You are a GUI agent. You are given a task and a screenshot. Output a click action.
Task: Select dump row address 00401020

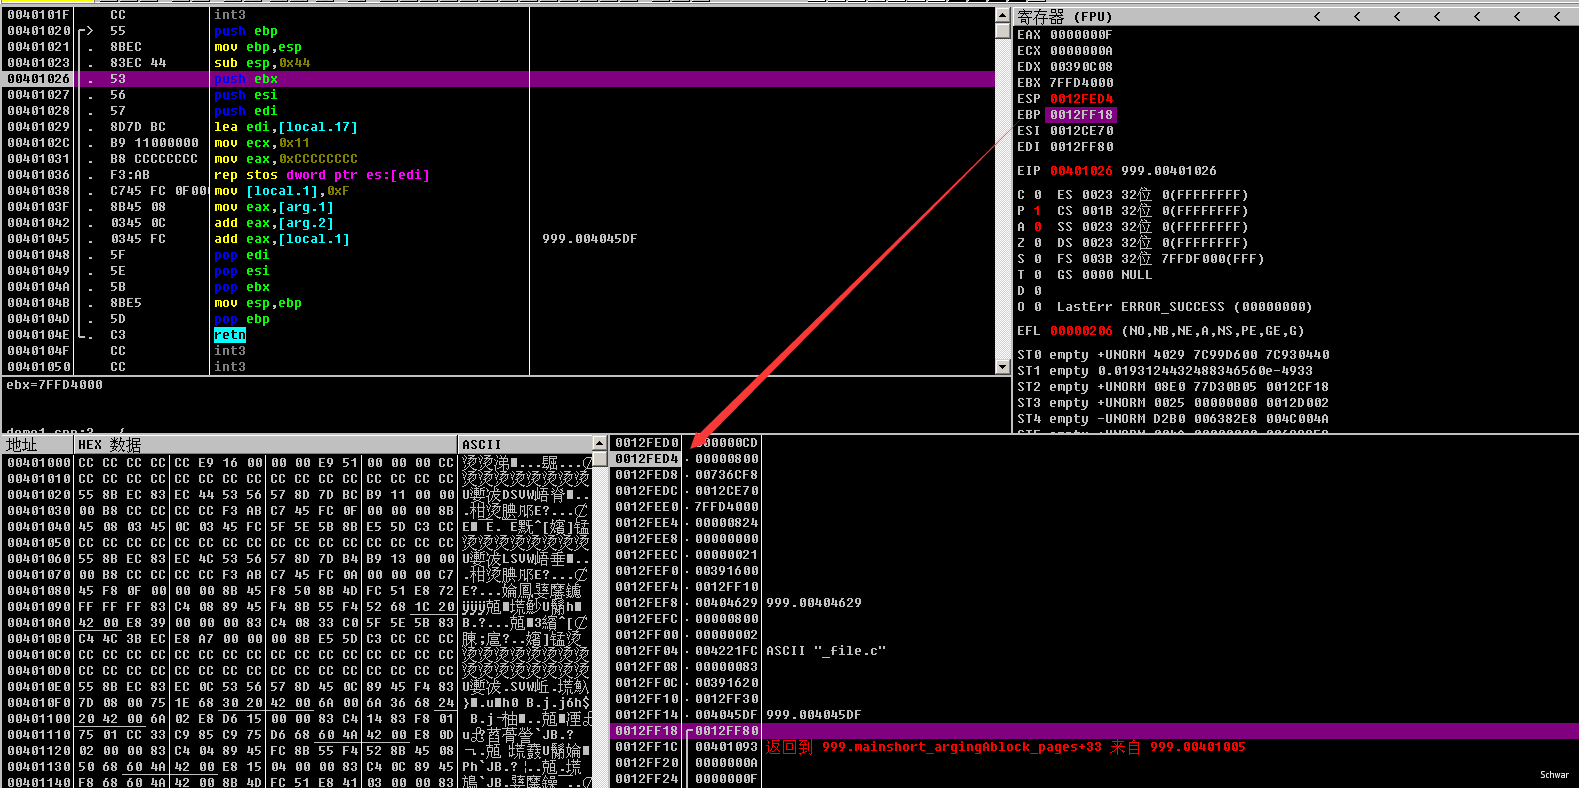click(x=39, y=495)
